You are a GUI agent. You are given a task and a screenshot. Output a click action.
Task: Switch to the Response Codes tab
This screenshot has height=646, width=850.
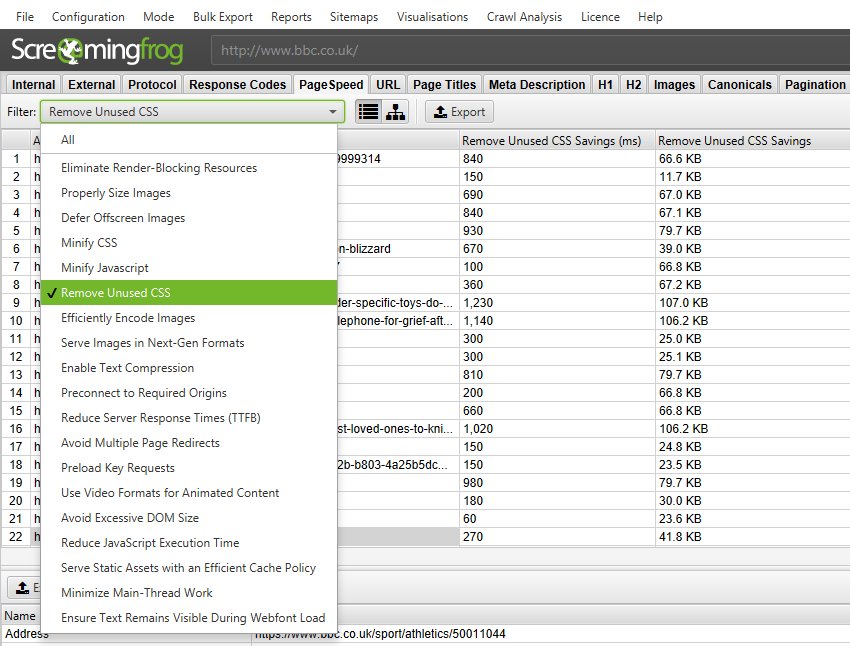click(x=237, y=85)
